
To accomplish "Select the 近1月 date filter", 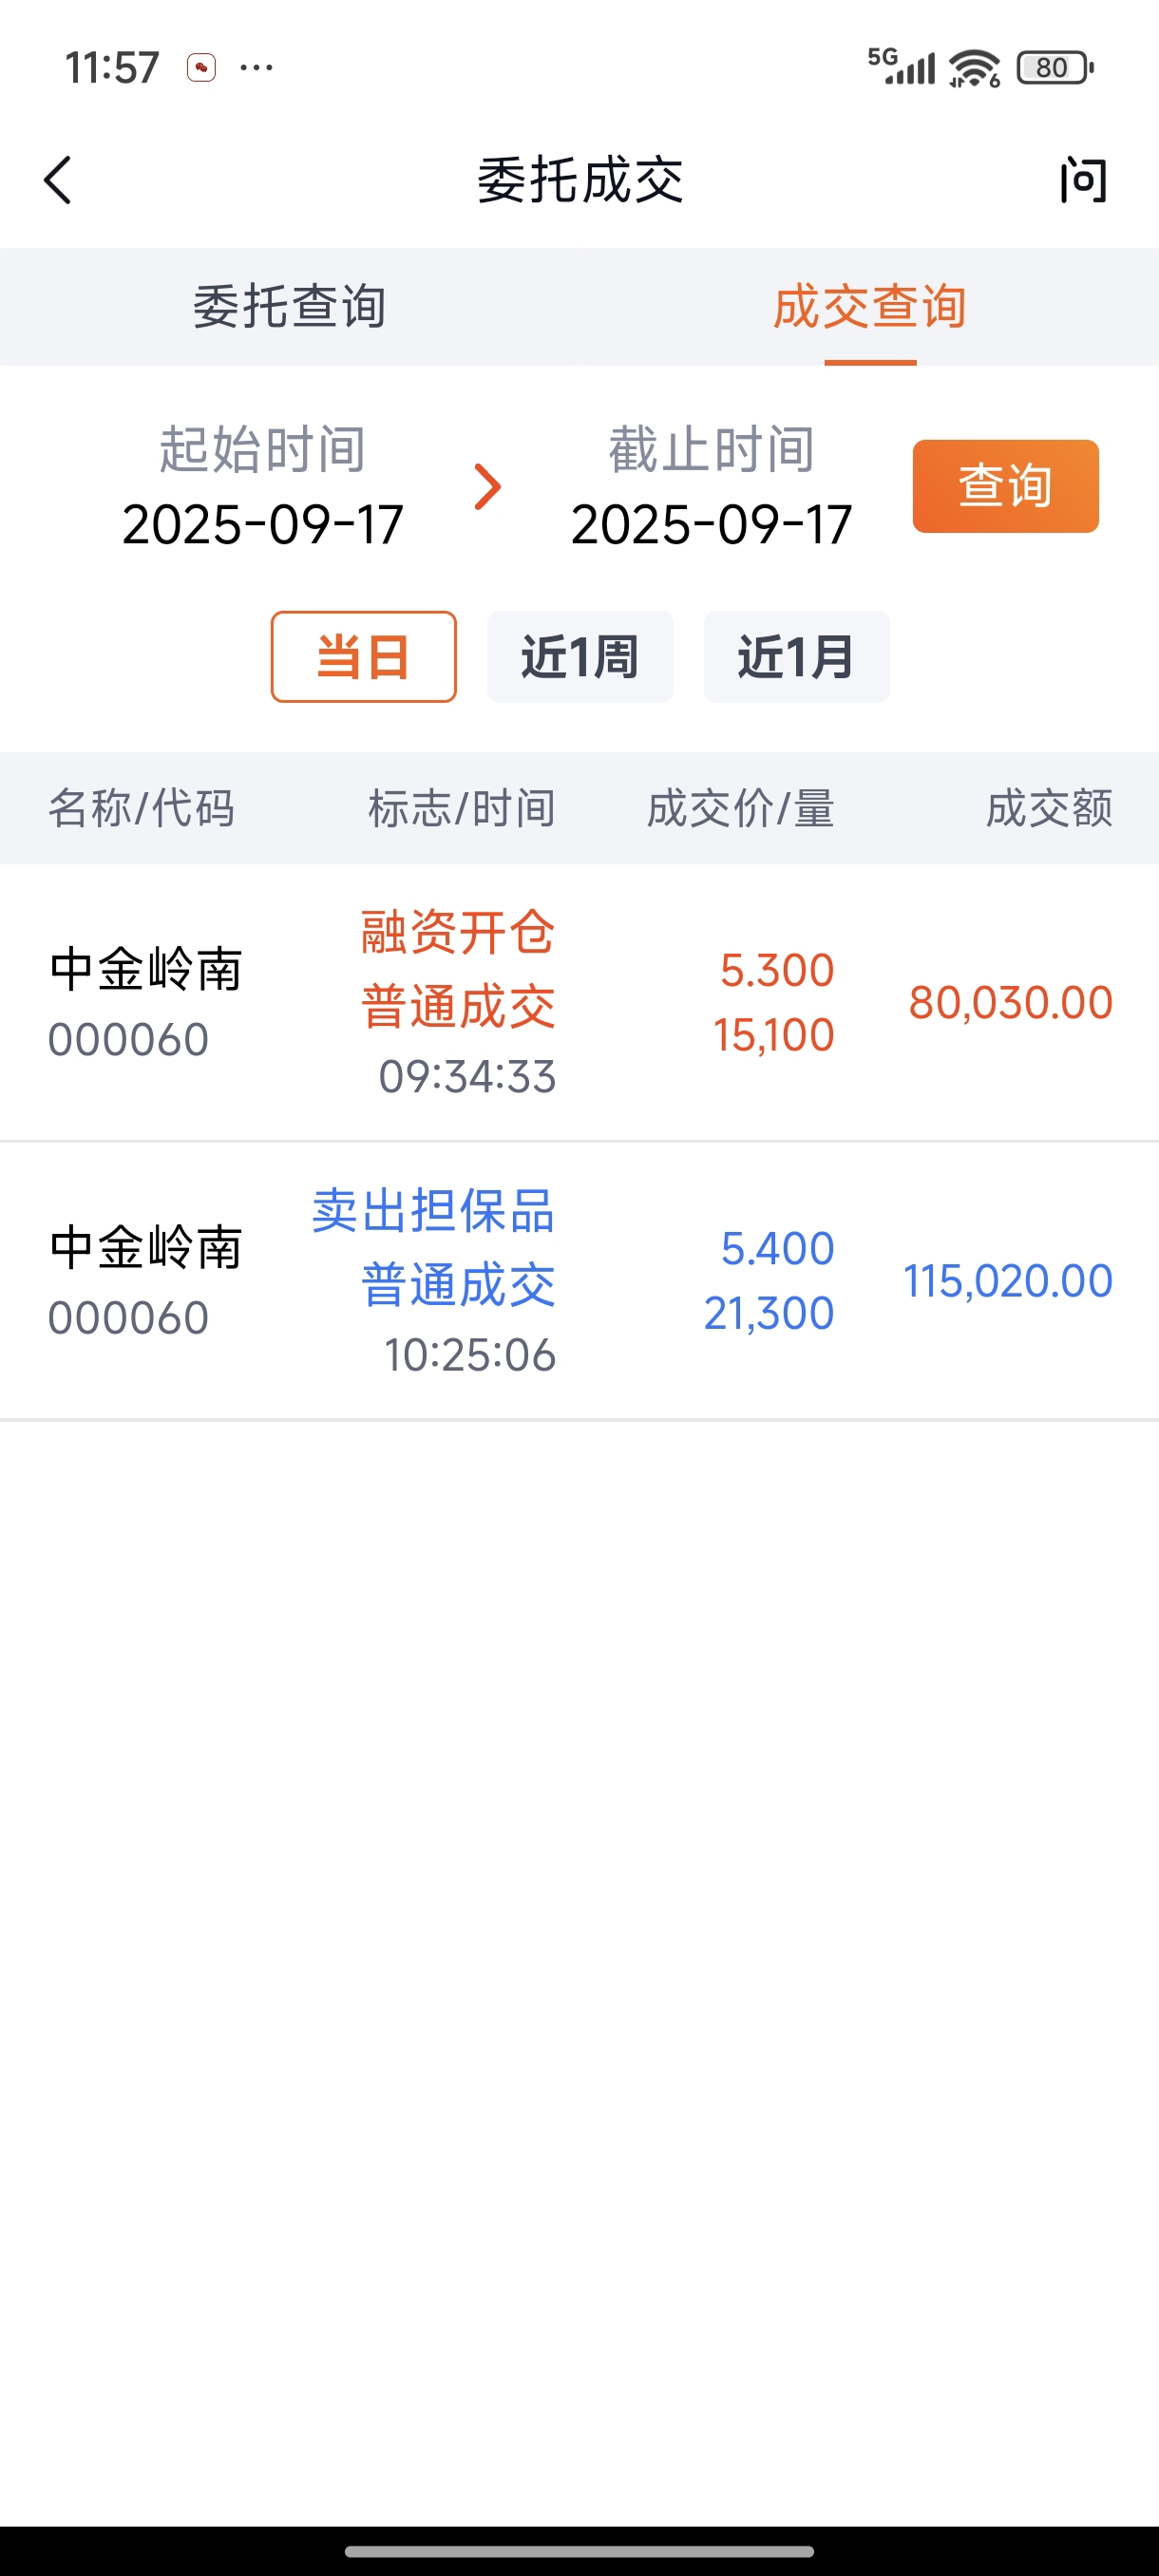I will (796, 657).
